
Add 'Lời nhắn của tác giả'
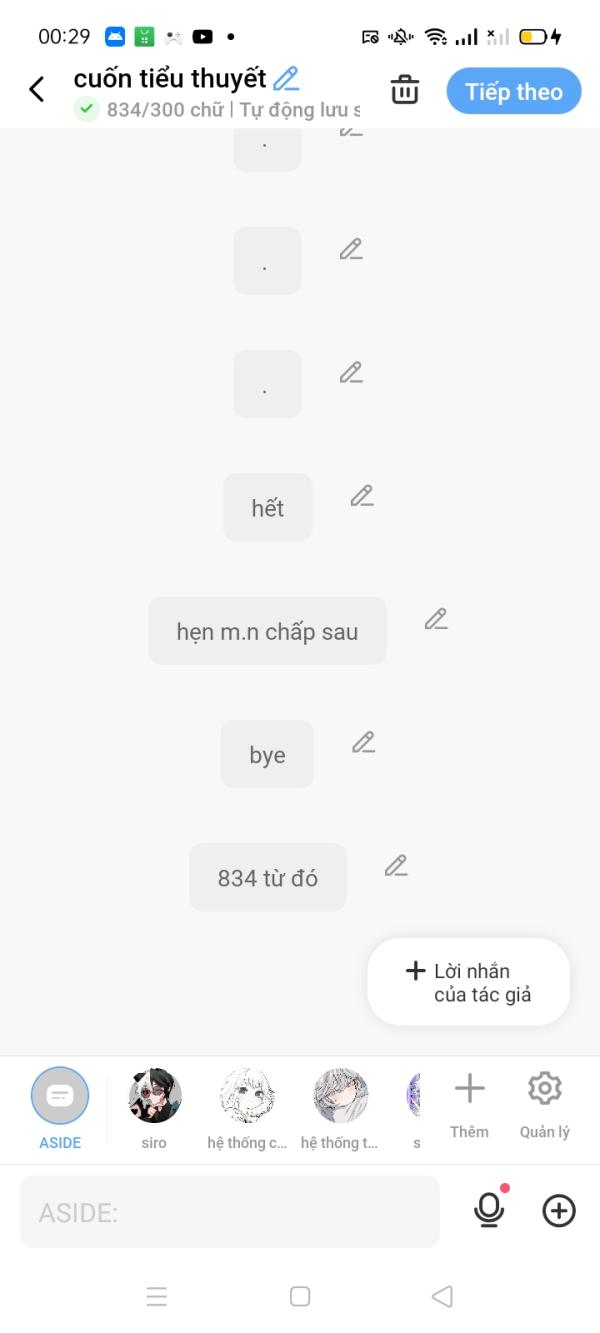pos(468,982)
